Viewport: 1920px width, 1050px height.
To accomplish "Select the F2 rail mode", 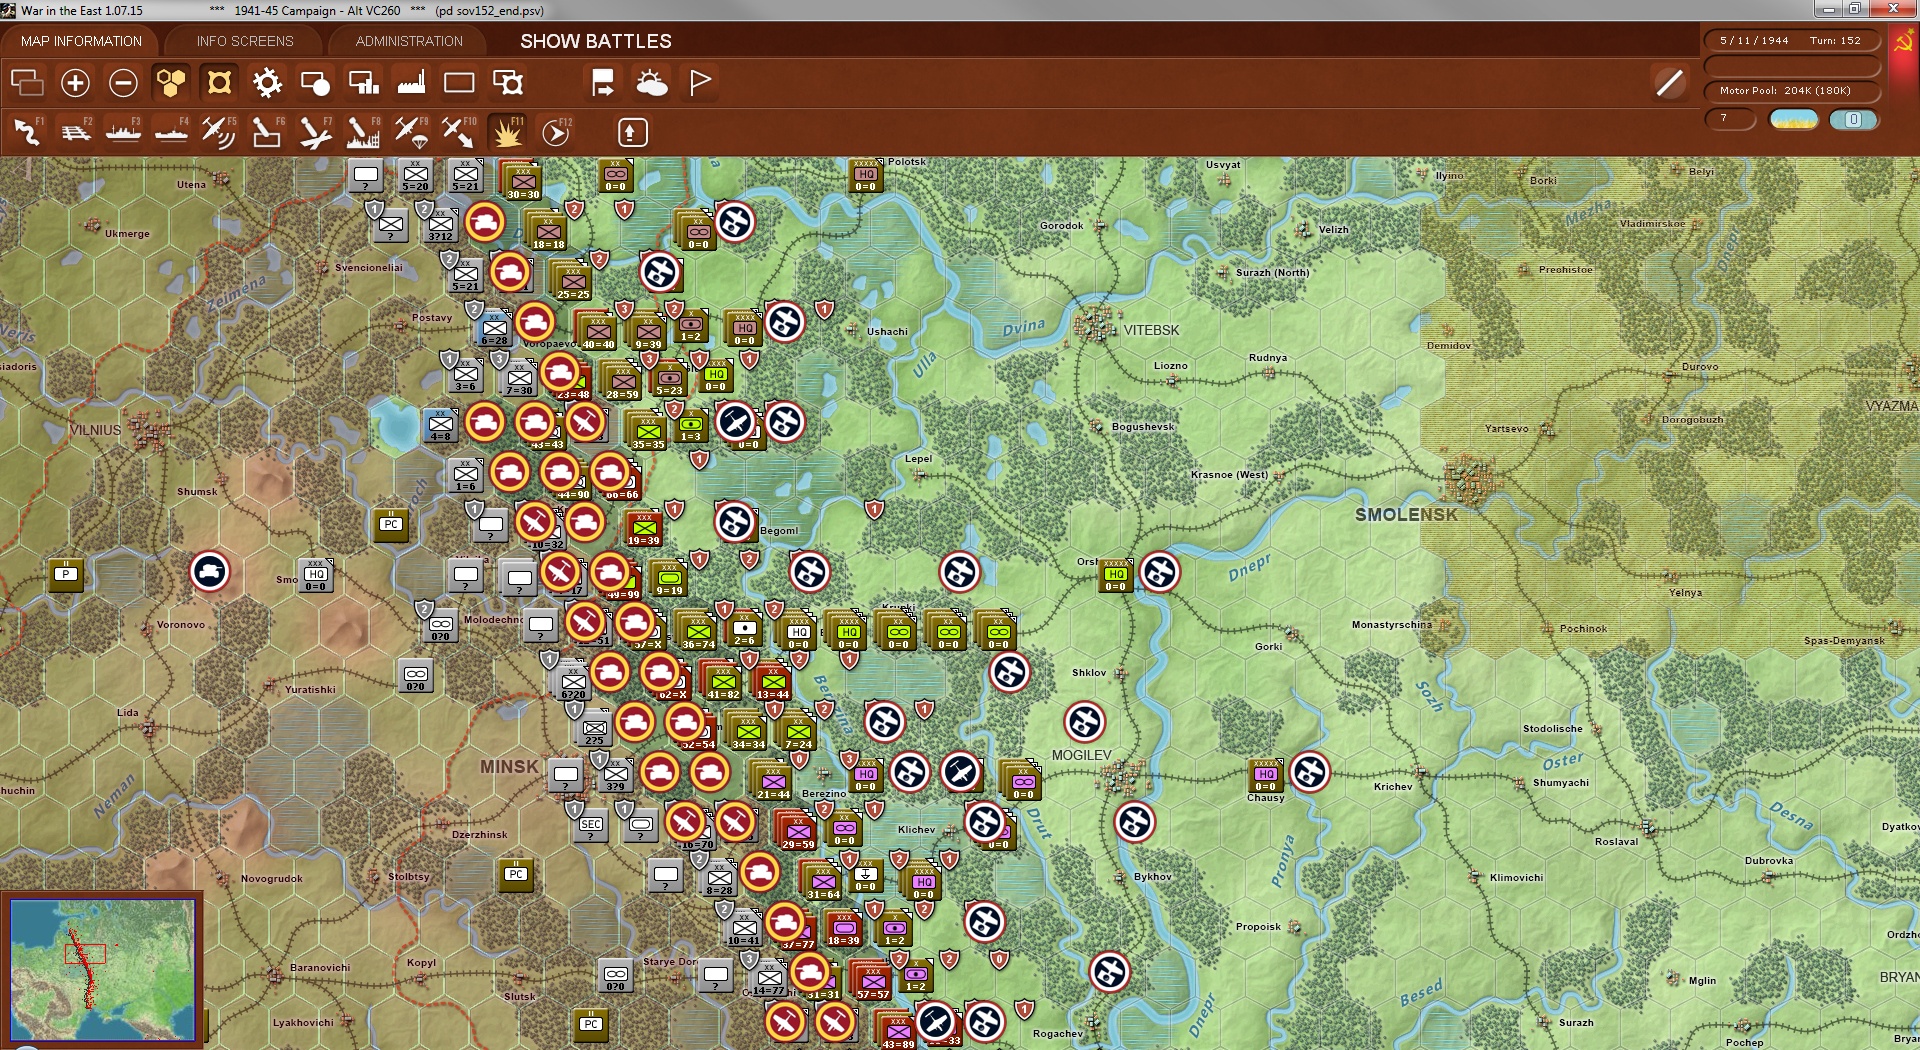I will (x=75, y=132).
